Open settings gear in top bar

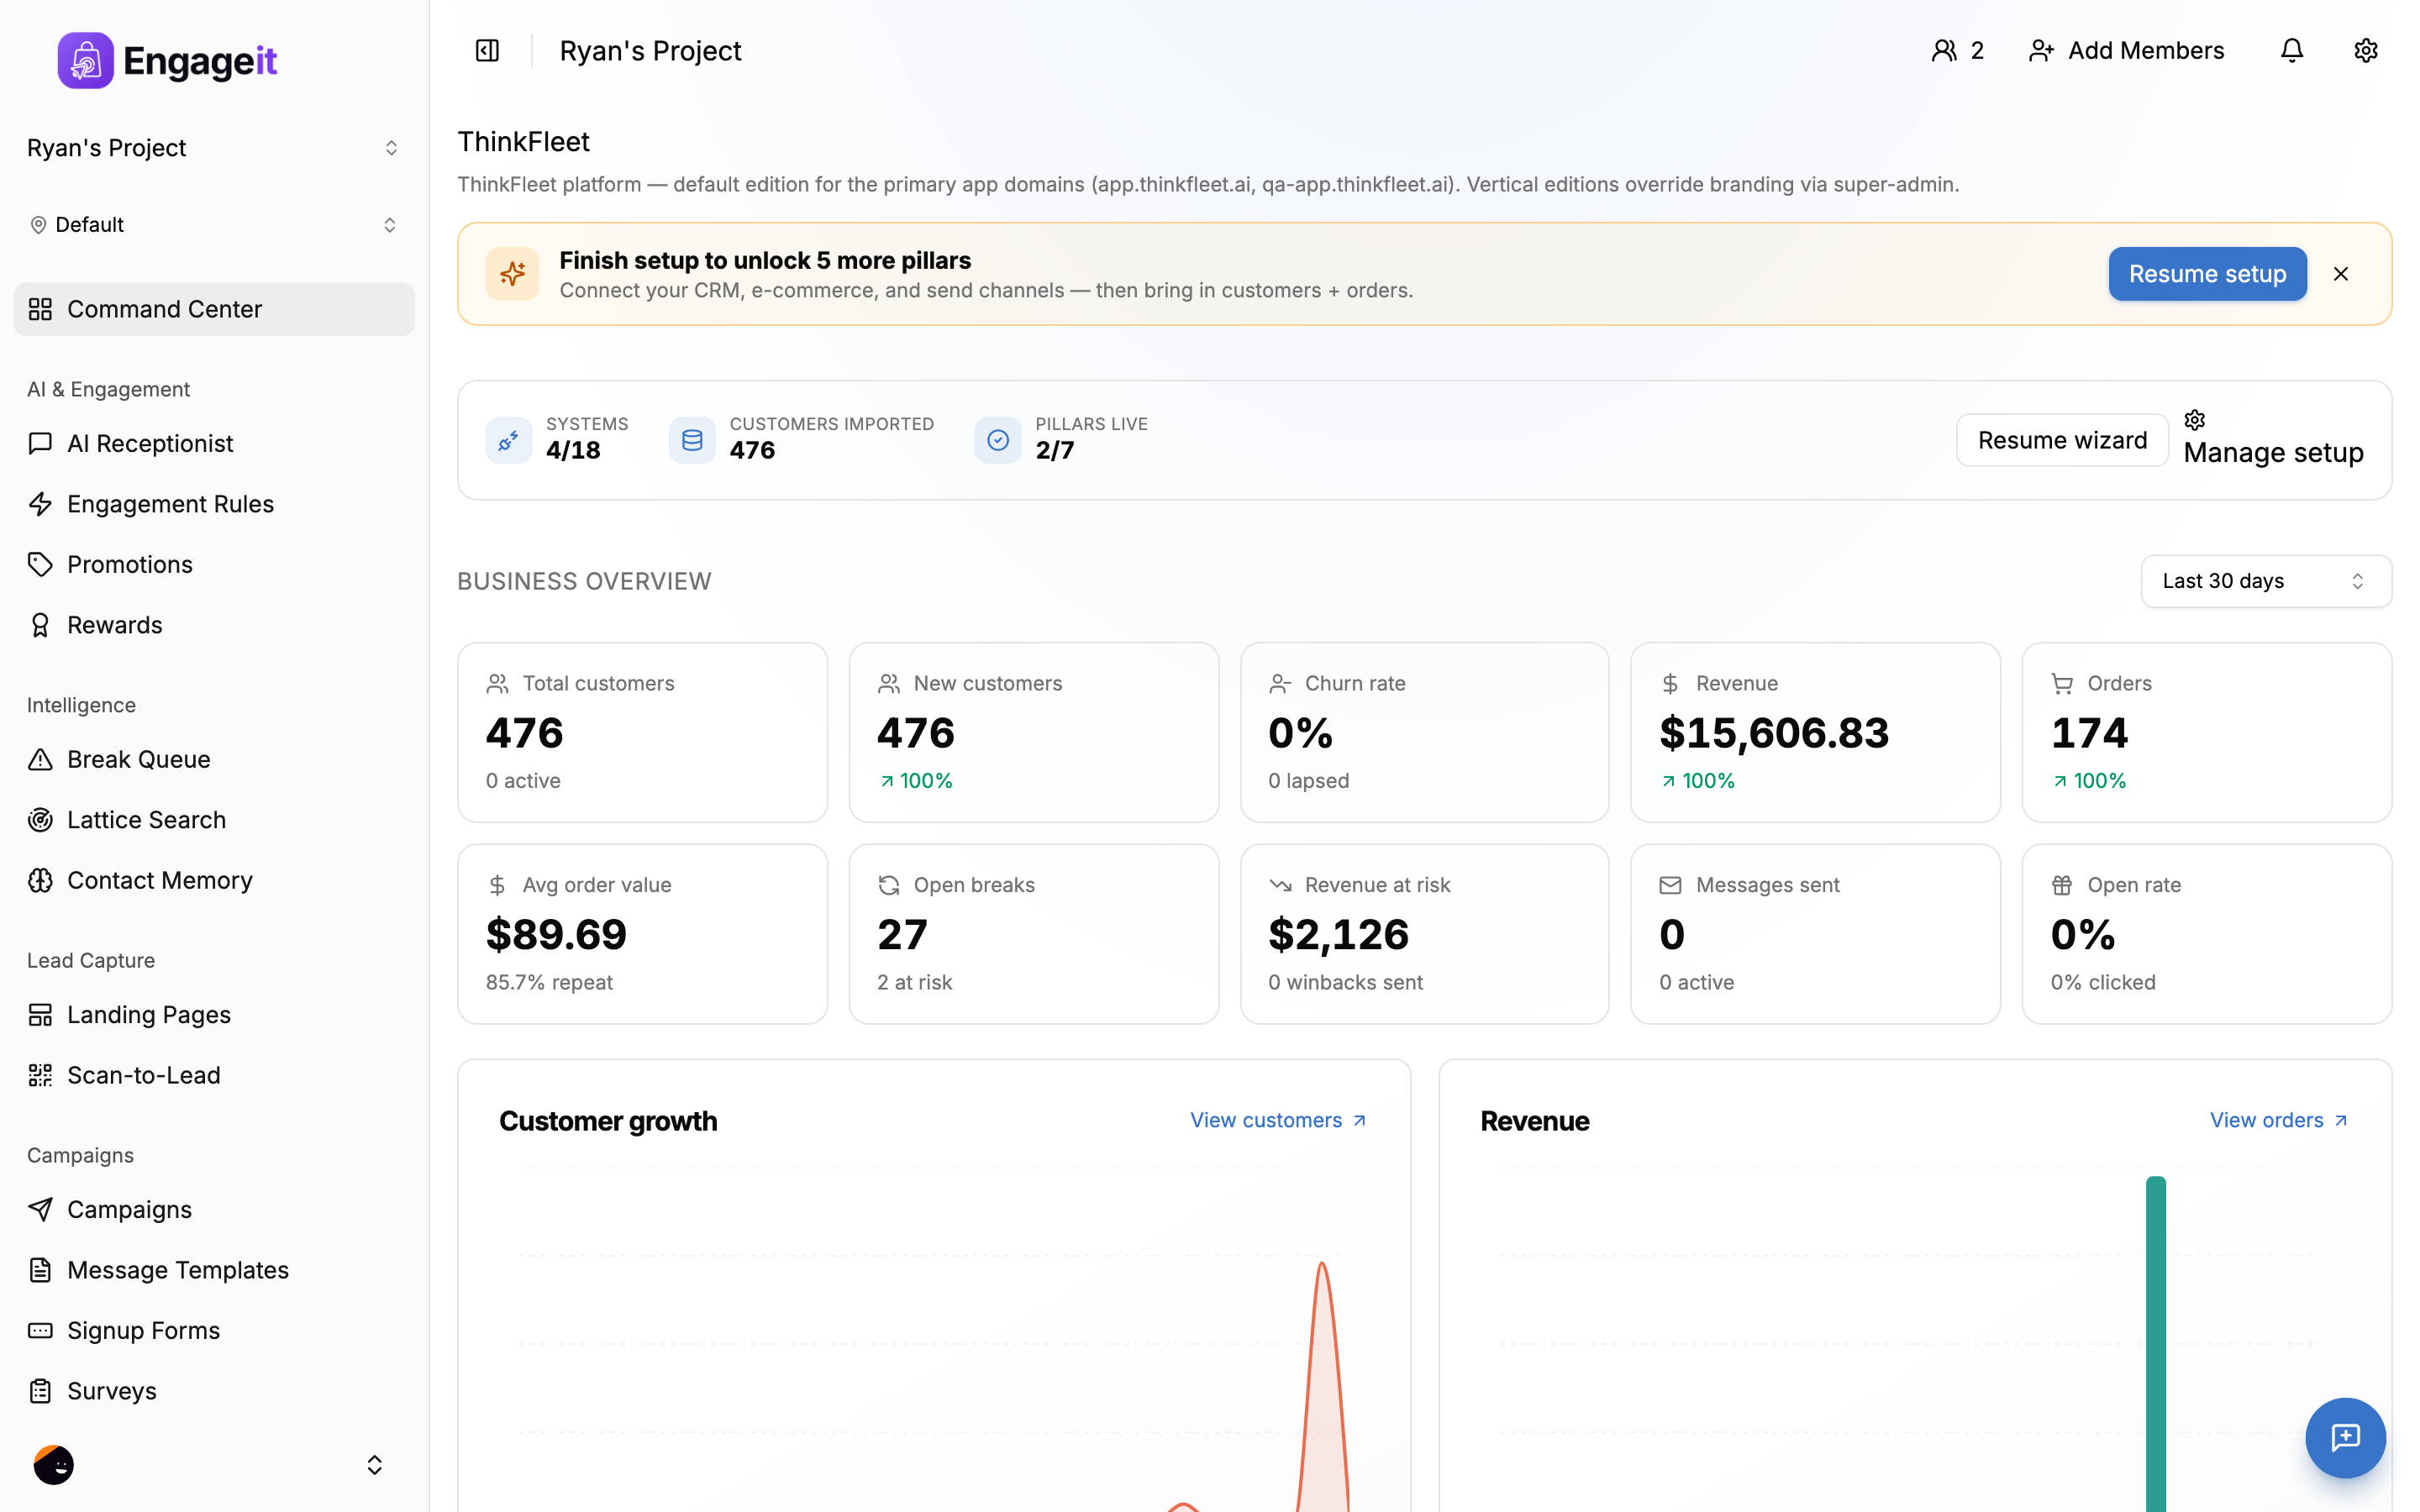[x=2365, y=50]
